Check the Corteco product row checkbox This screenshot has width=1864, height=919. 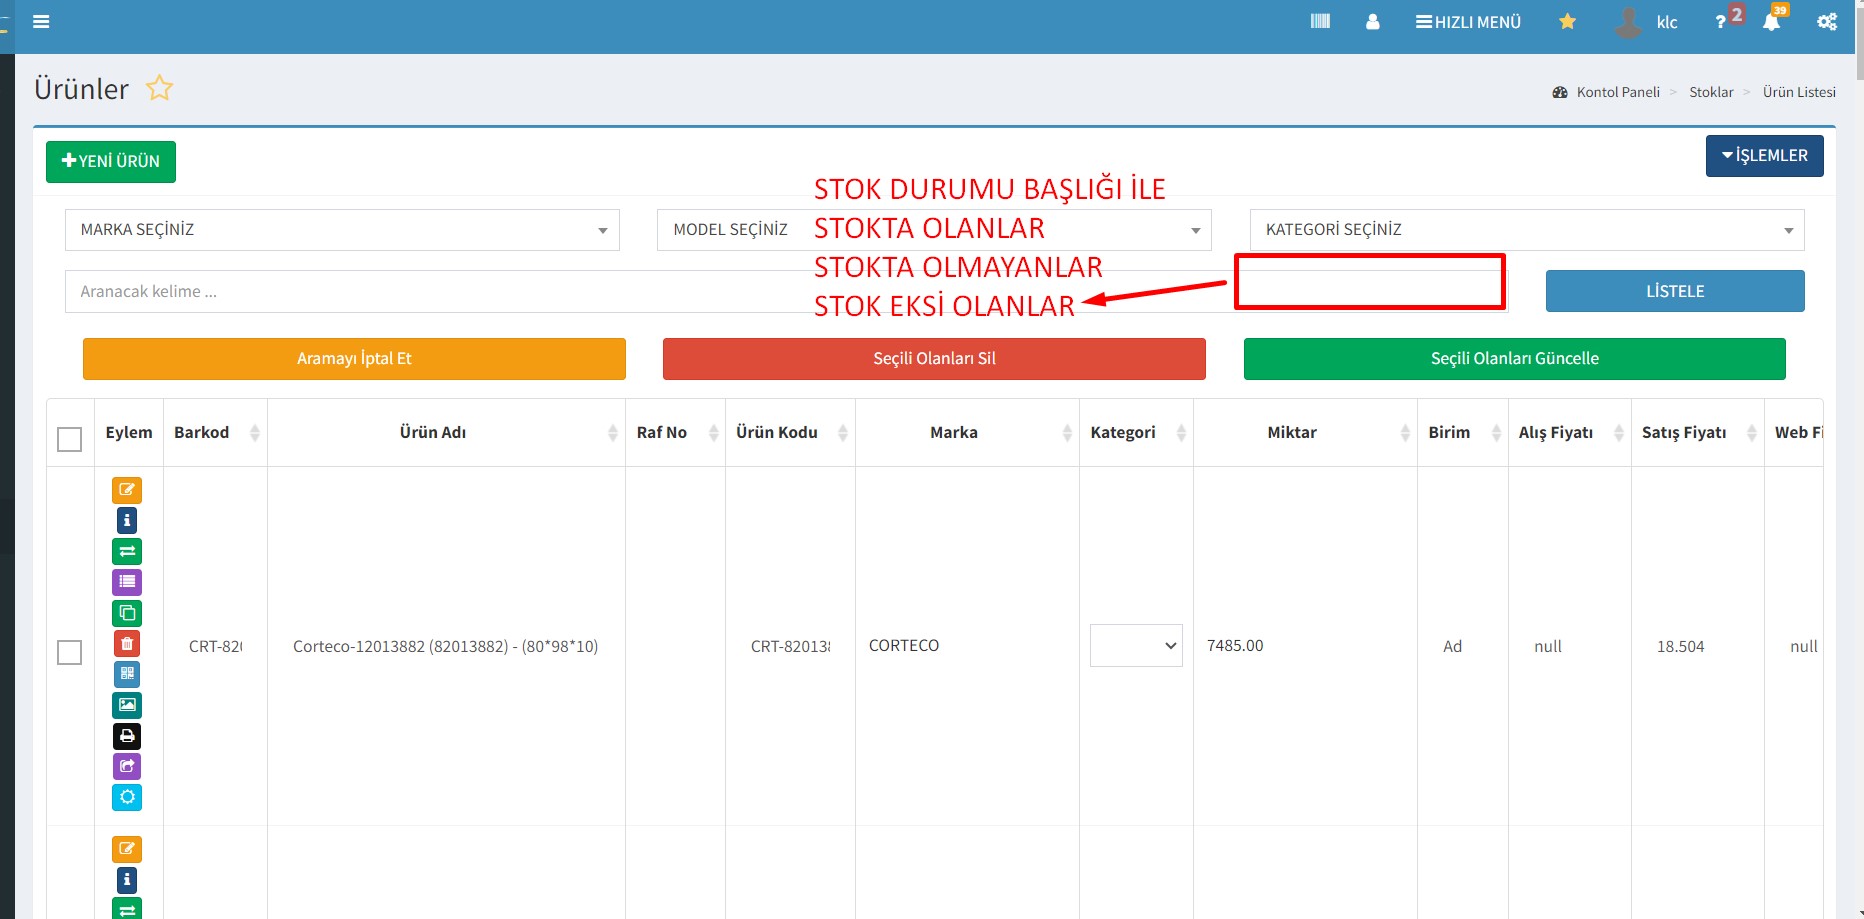[x=70, y=652]
